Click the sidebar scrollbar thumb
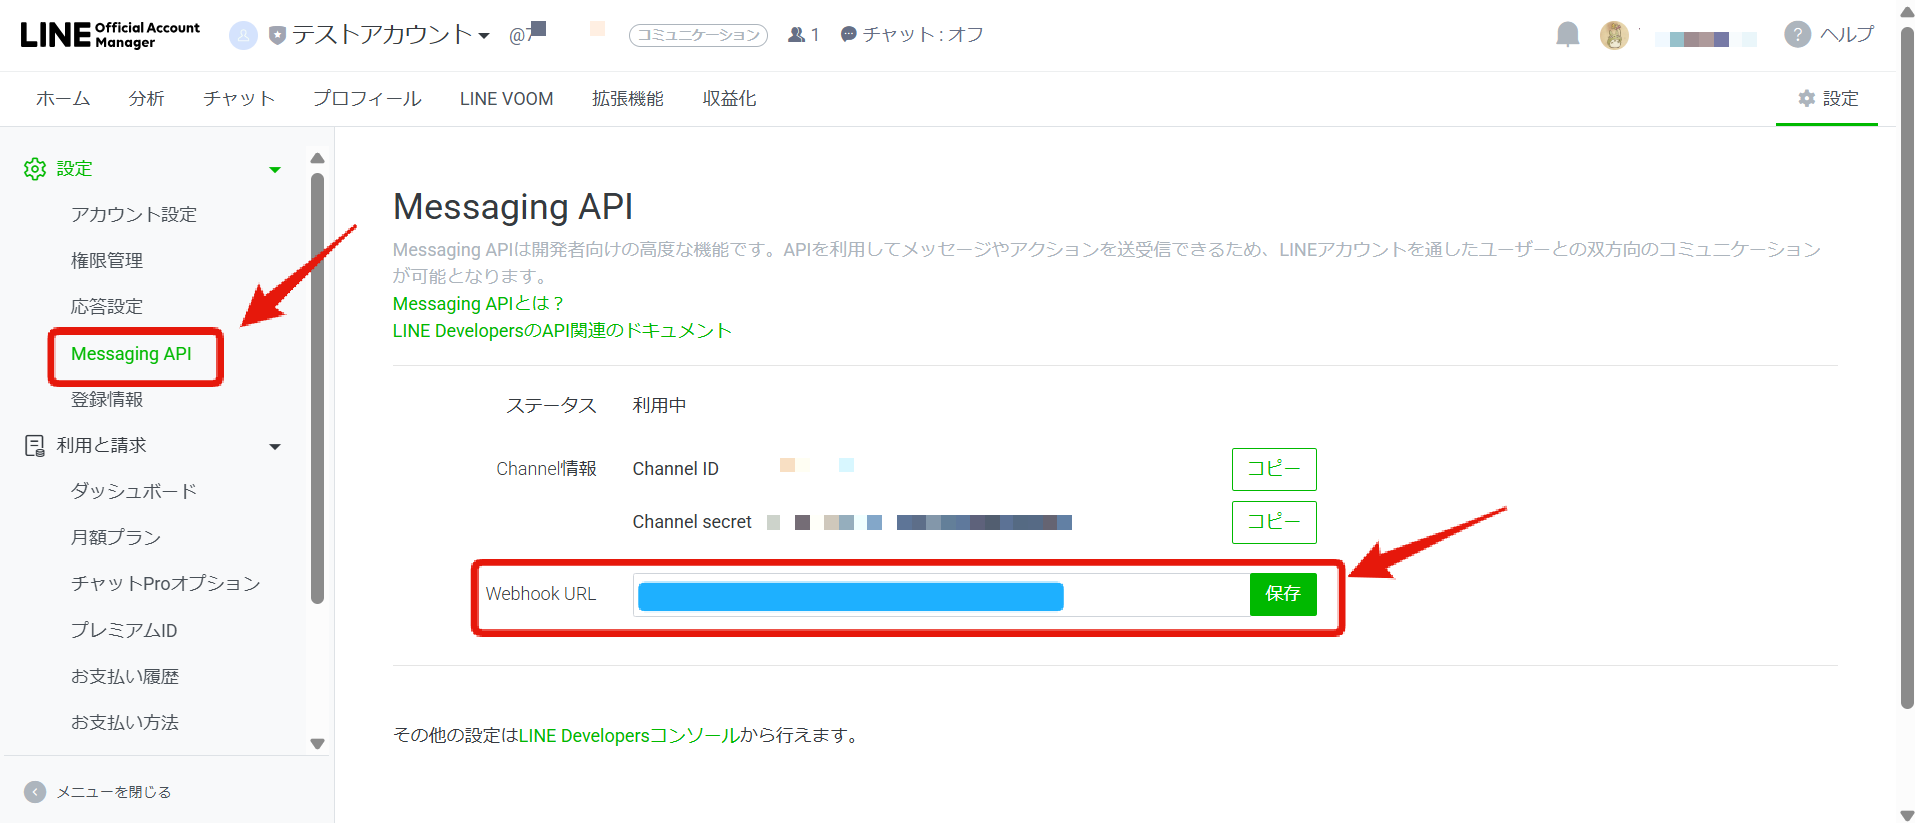Viewport: 1915px width, 823px height. [x=318, y=389]
